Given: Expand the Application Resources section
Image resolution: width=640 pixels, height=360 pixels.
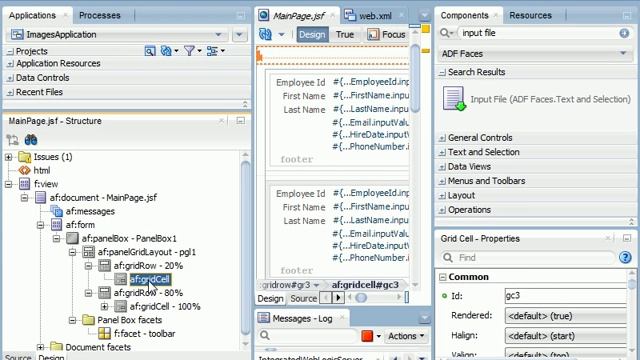Looking at the screenshot, I should [x=10, y=64].
